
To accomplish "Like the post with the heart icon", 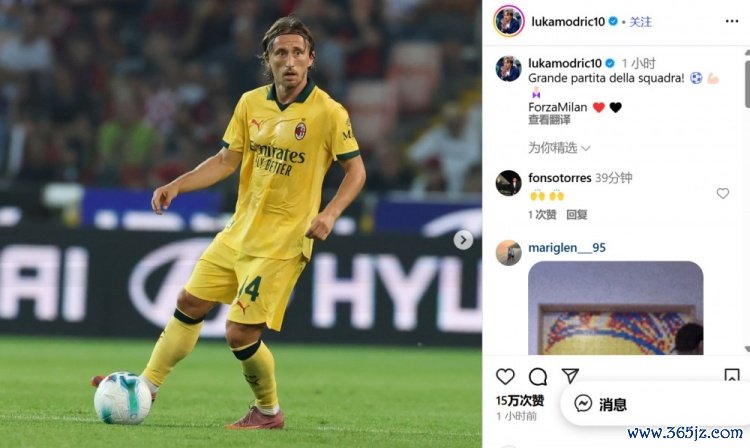I will pyautogui.click(x=505, y=377).
